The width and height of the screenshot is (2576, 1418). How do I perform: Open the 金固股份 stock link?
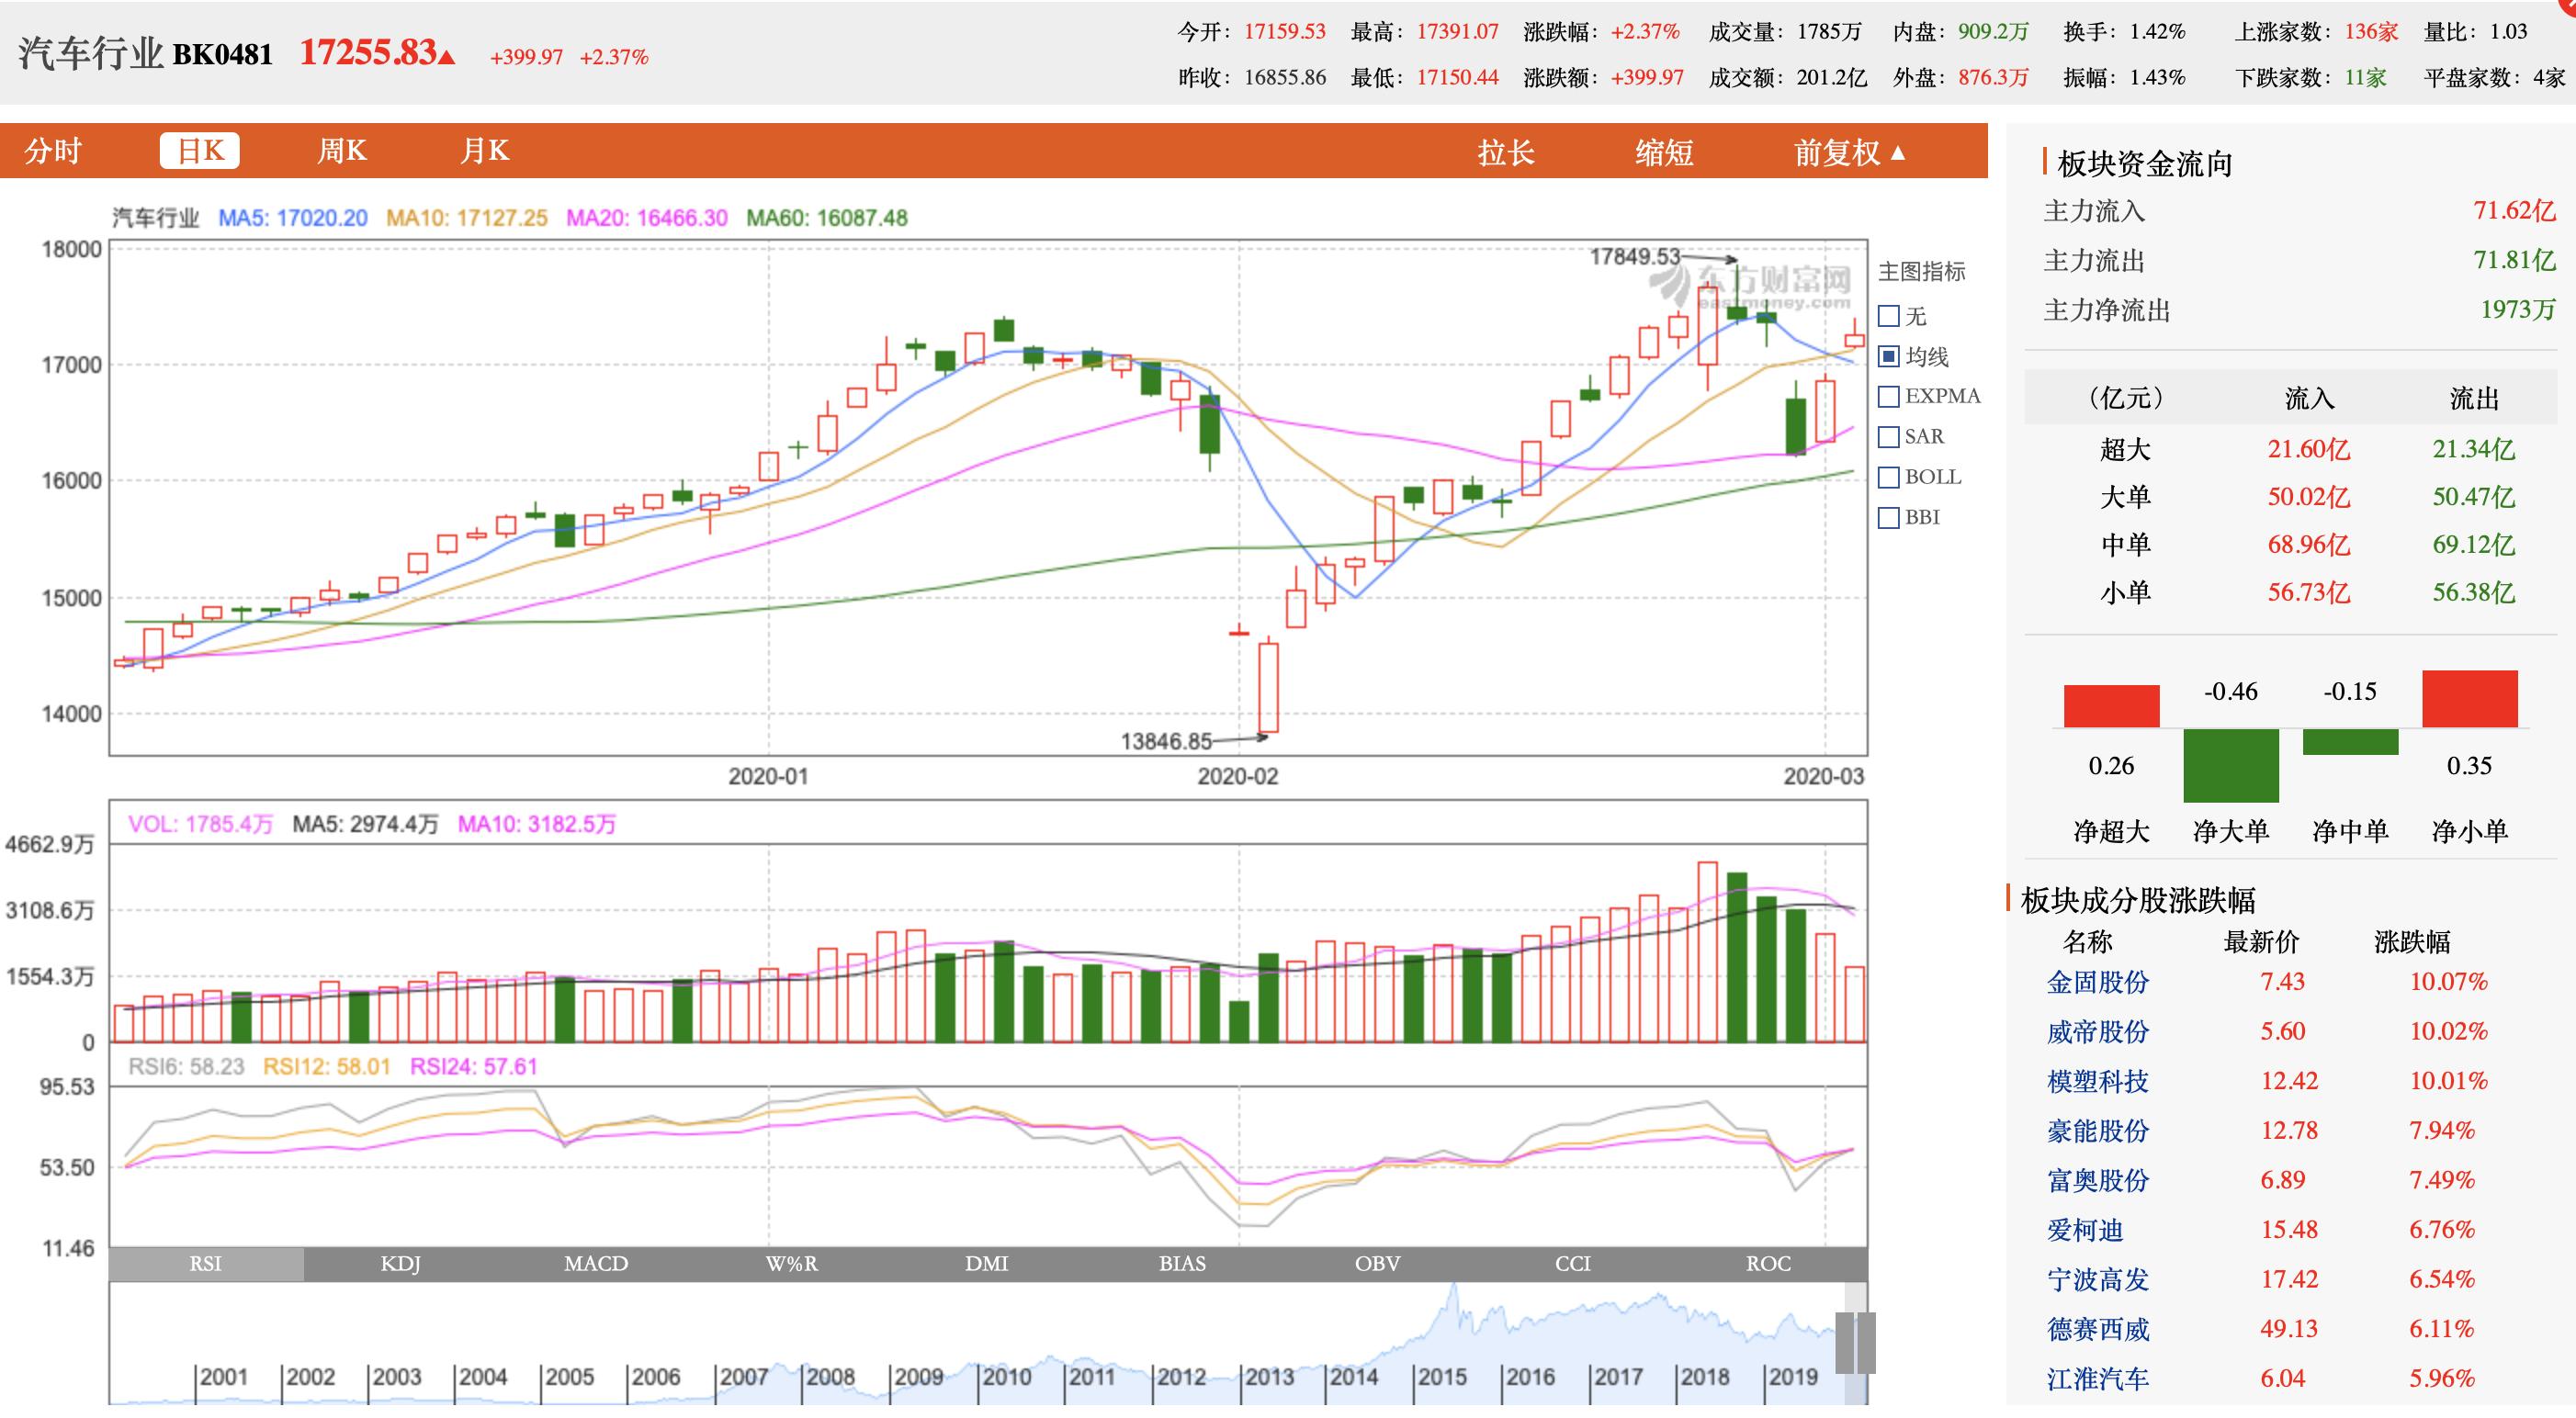2097,982
